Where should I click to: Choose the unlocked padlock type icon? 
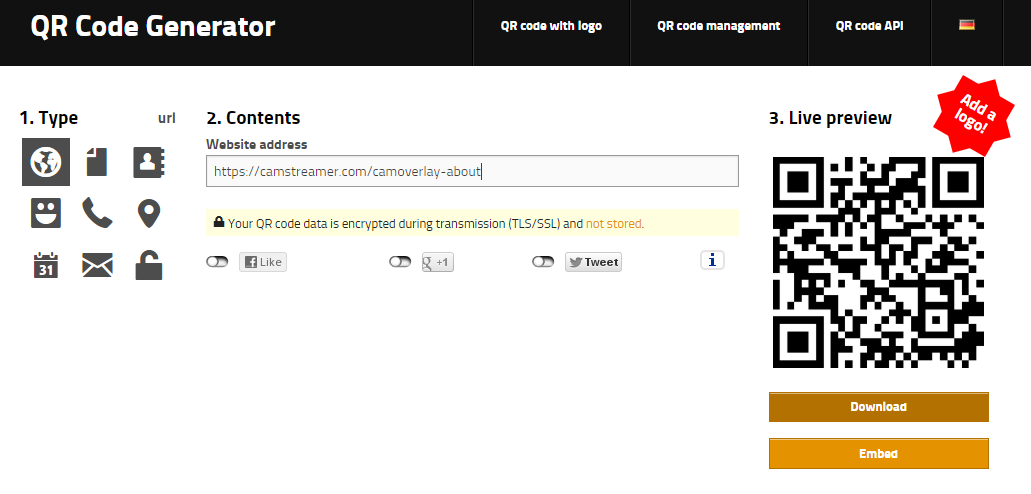point(149,265)
